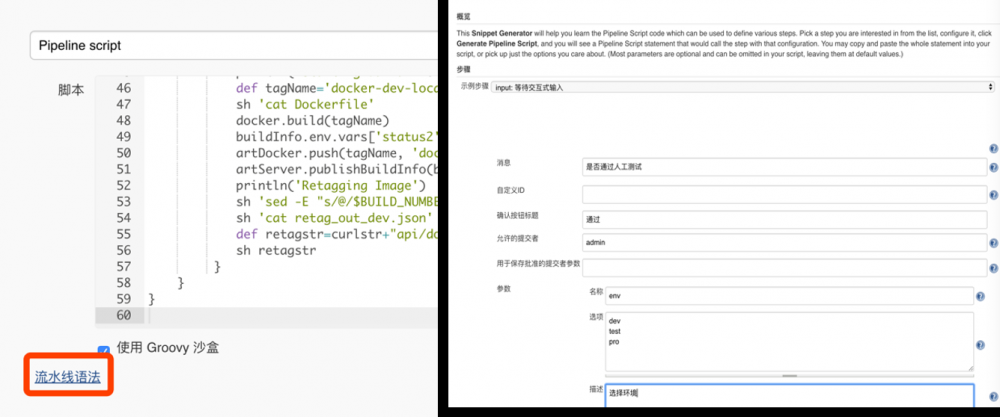Open help for the 允许的提交者 field
This screenshot has width=1000, height=417.
point(993,243)
